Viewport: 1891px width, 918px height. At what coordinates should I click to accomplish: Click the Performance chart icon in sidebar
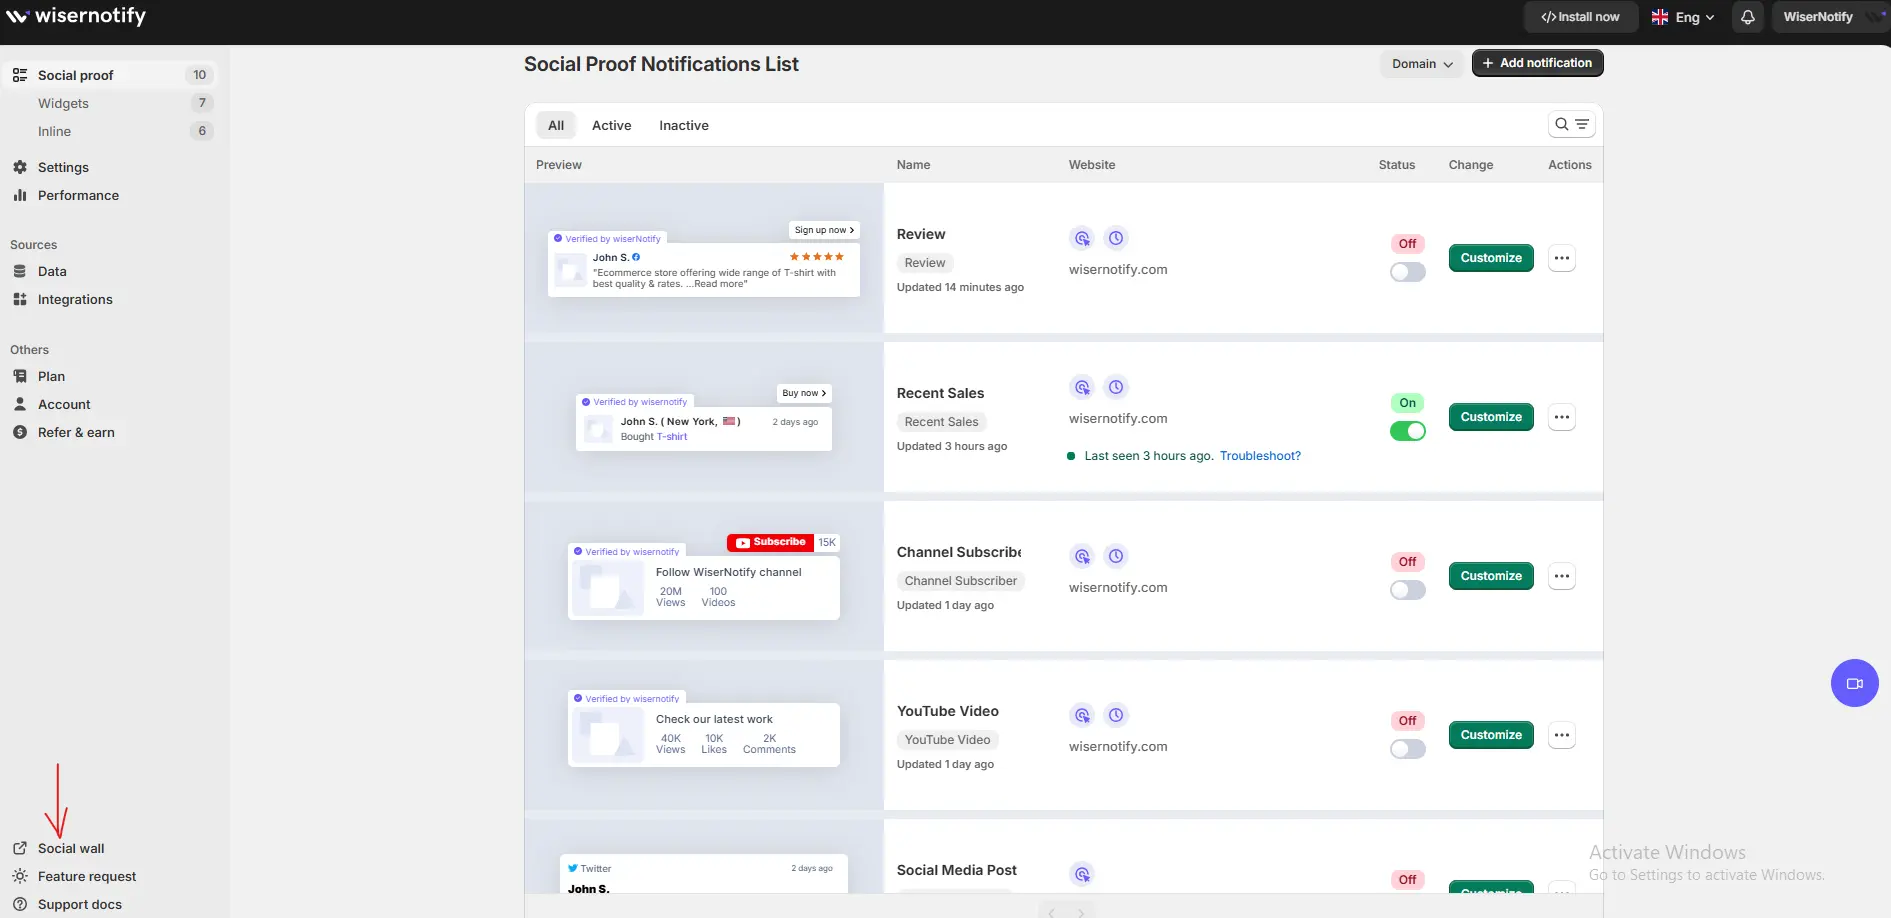pos(20,195)
